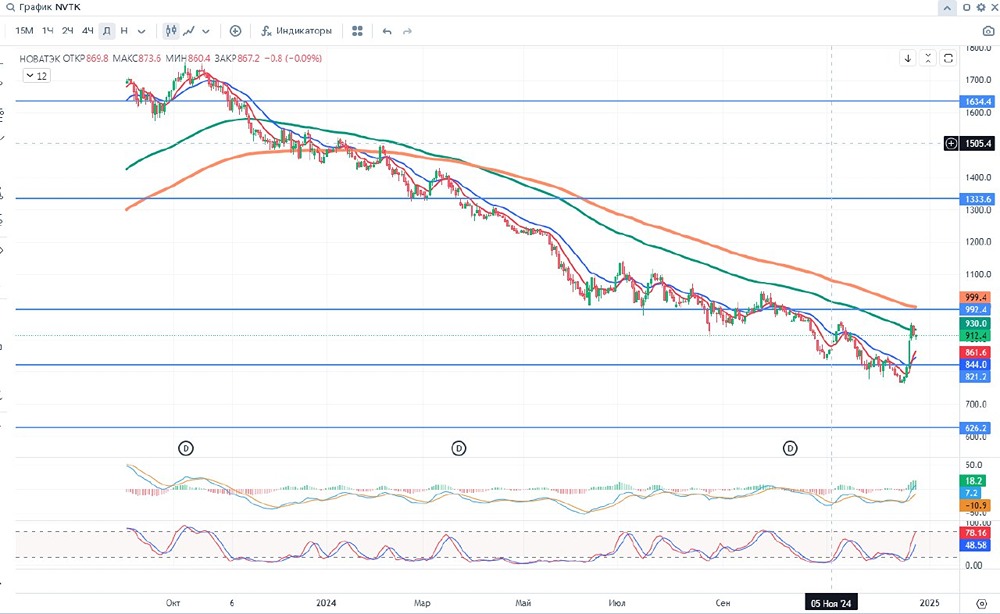1000x614 pixels.
Task: Click the График NVTK title
Action: click(50, 7)
